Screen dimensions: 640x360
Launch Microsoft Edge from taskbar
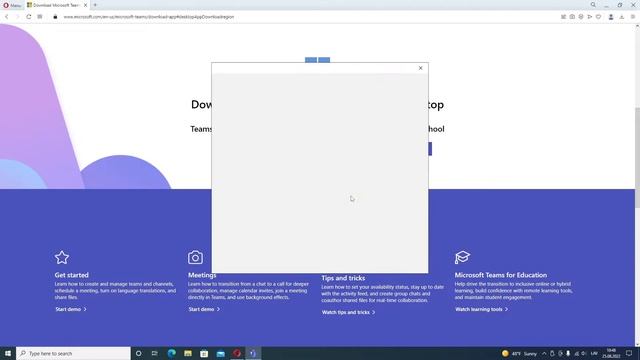[x=171, y=353]
